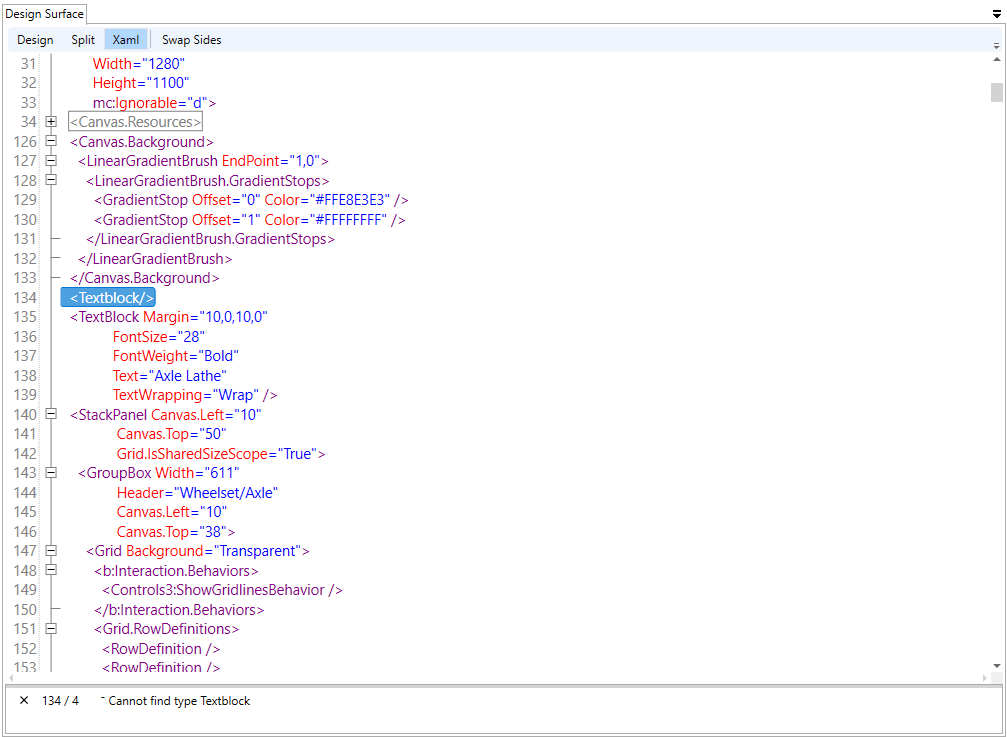Switch to the Split view
The width and height of the screenshot is (1007, 737).
pos(83,40)
